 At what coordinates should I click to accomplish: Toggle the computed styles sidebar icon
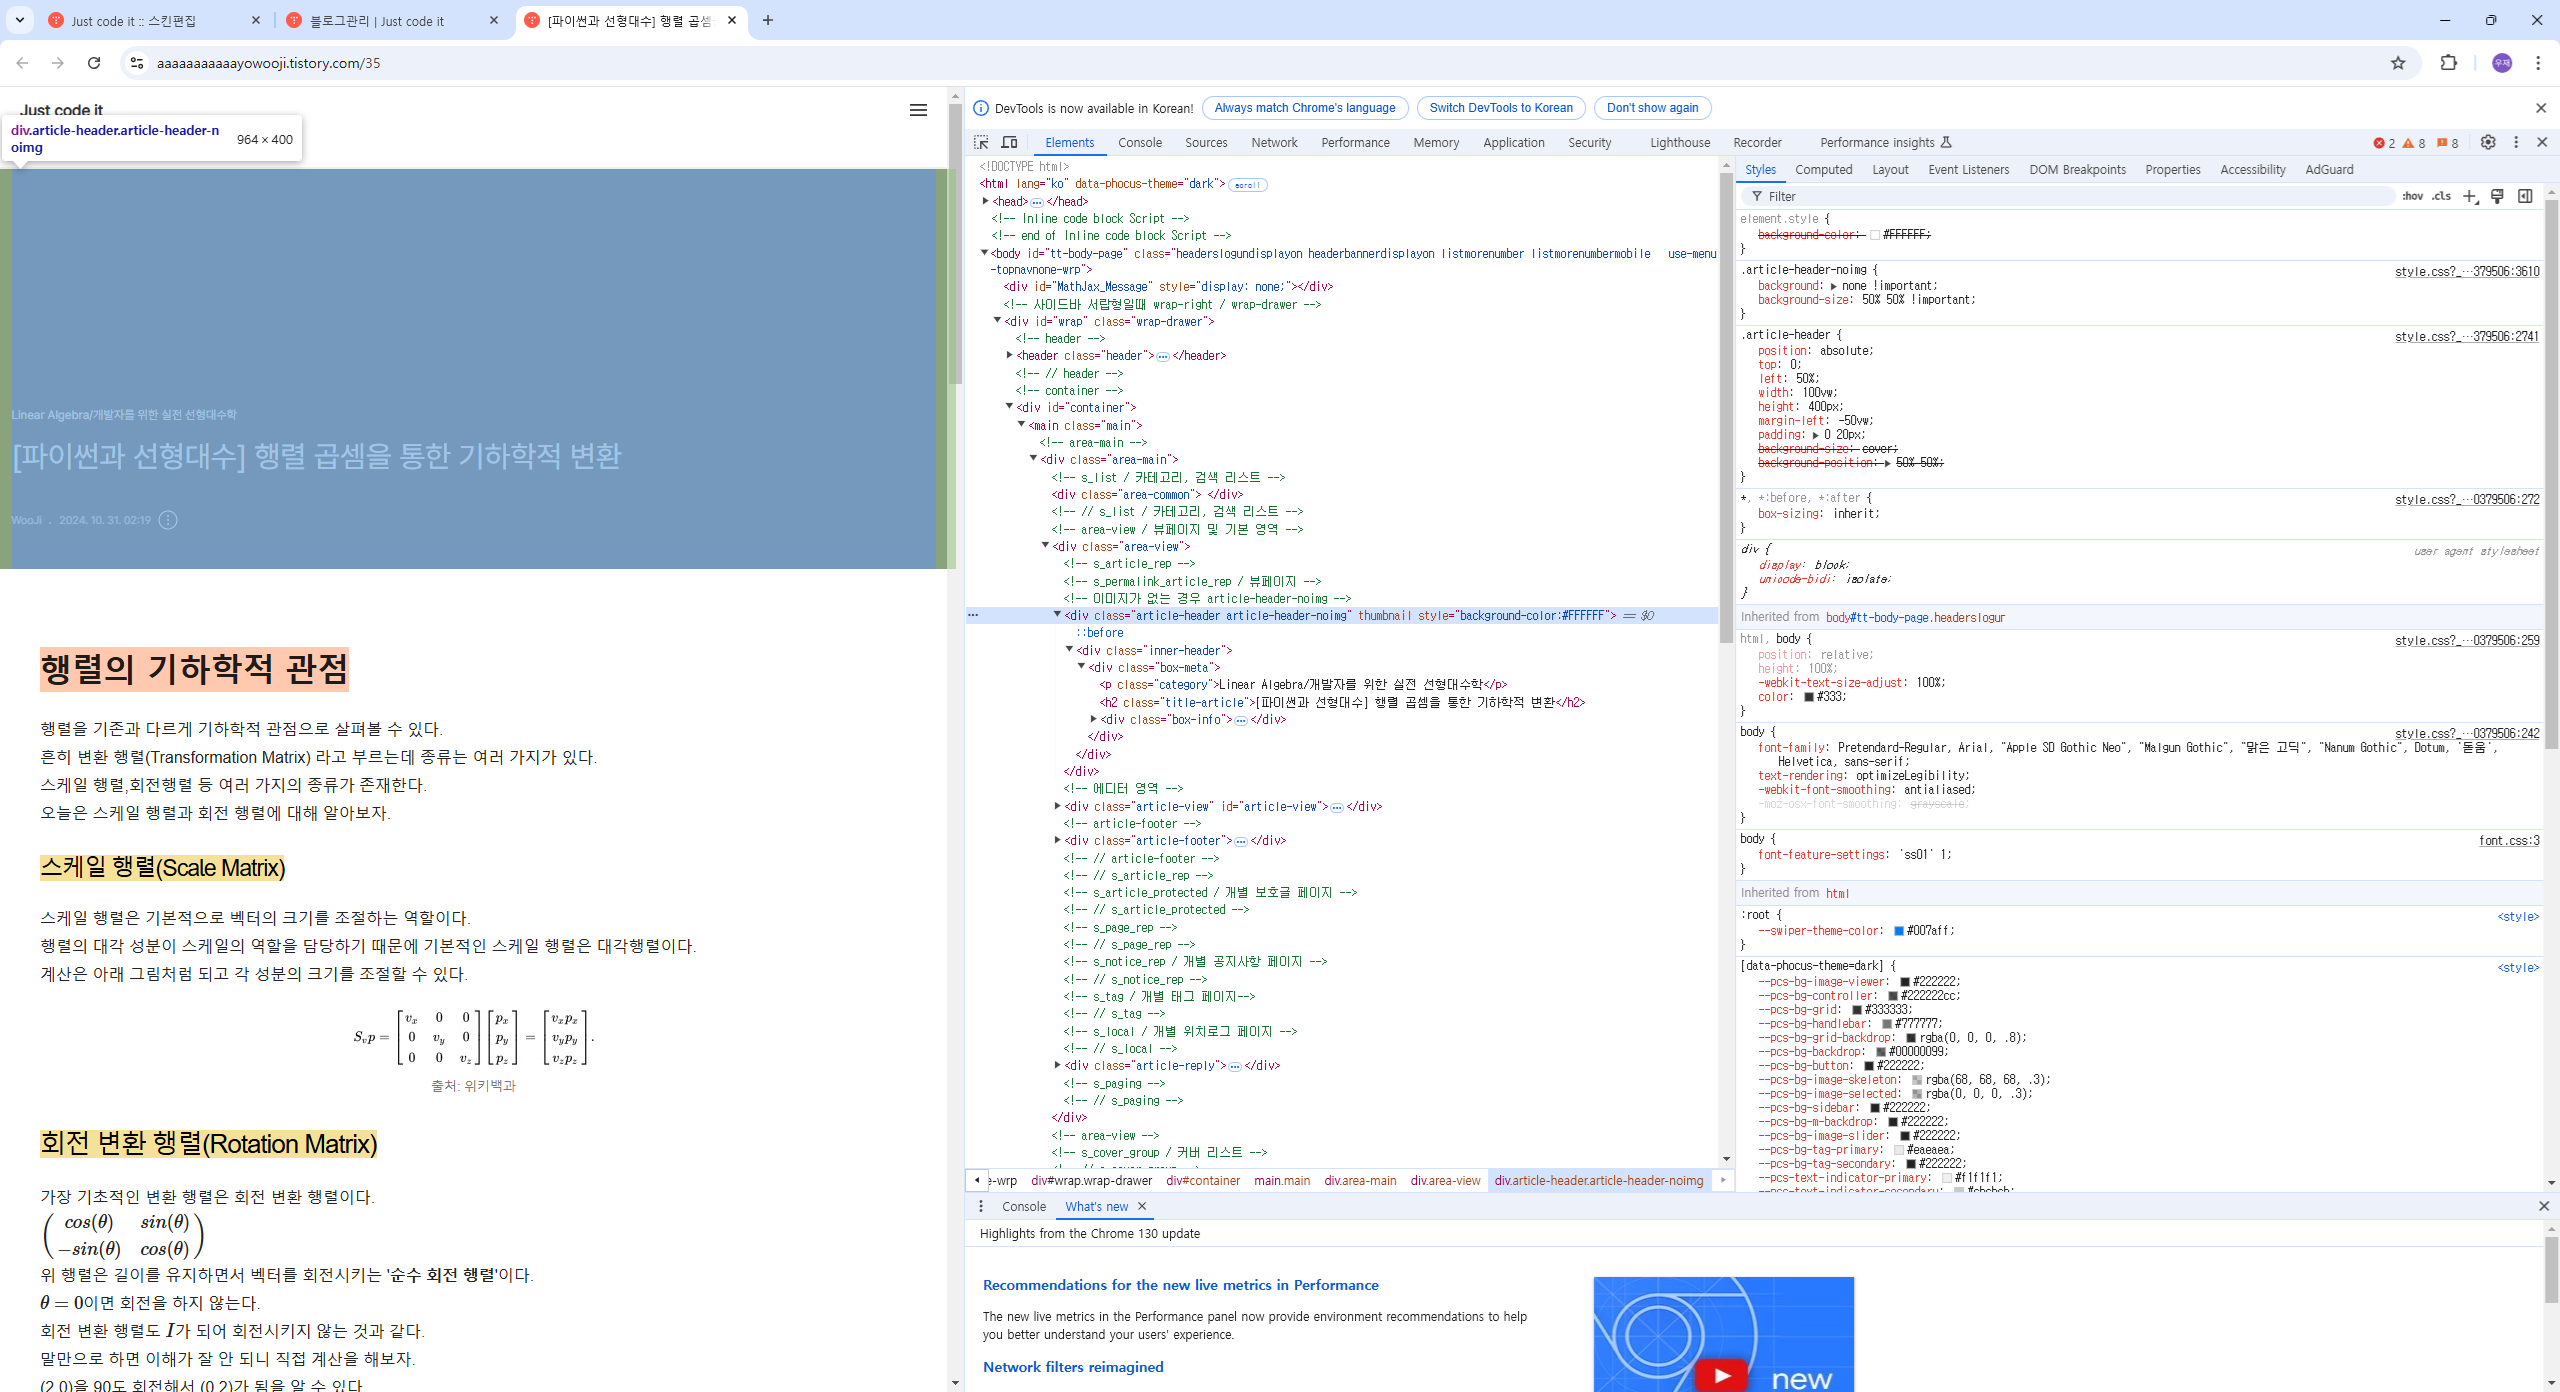(2525, 196)
